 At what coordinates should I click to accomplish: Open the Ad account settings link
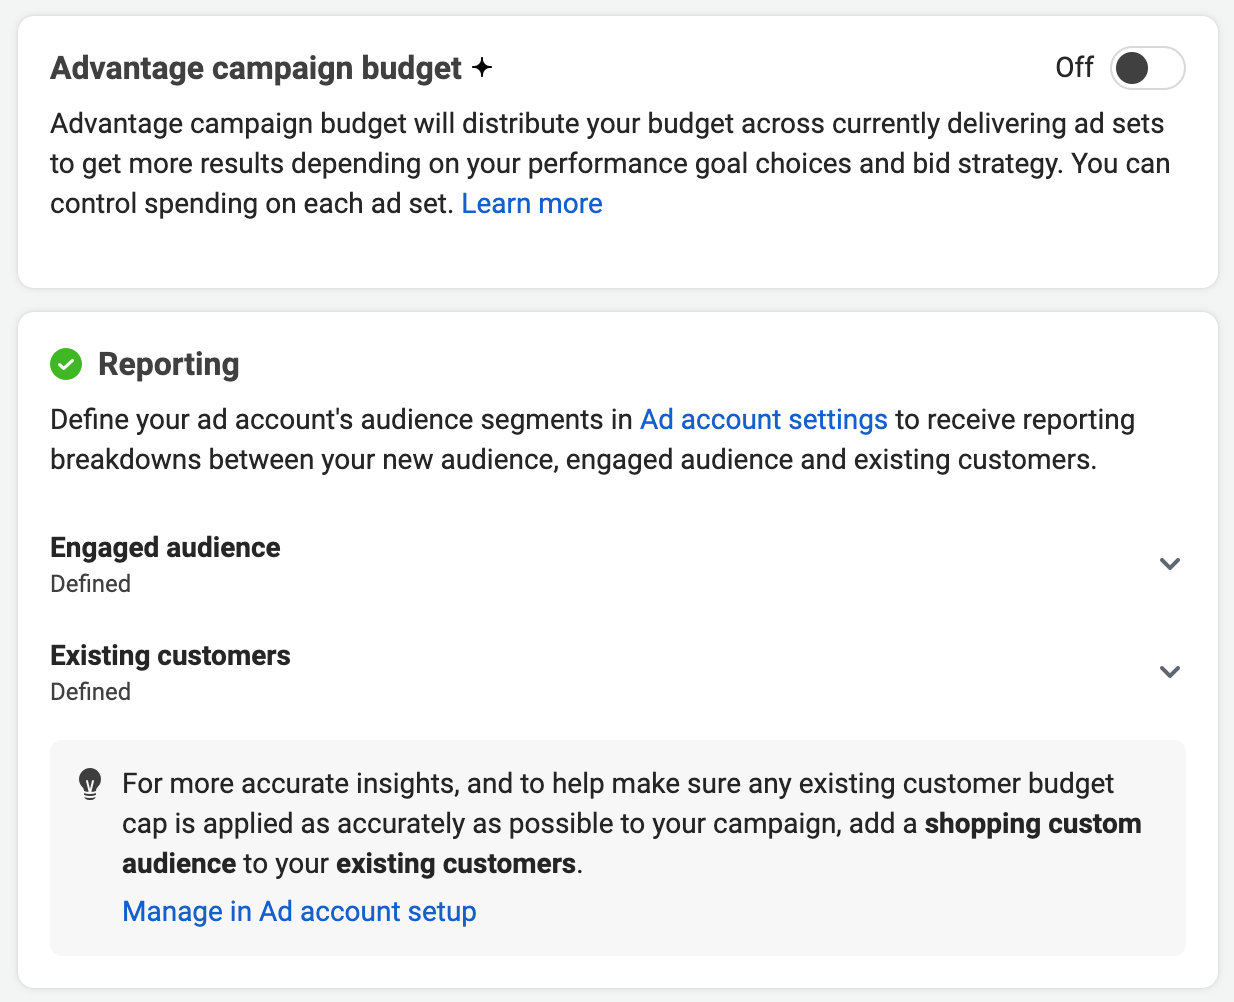764,419
